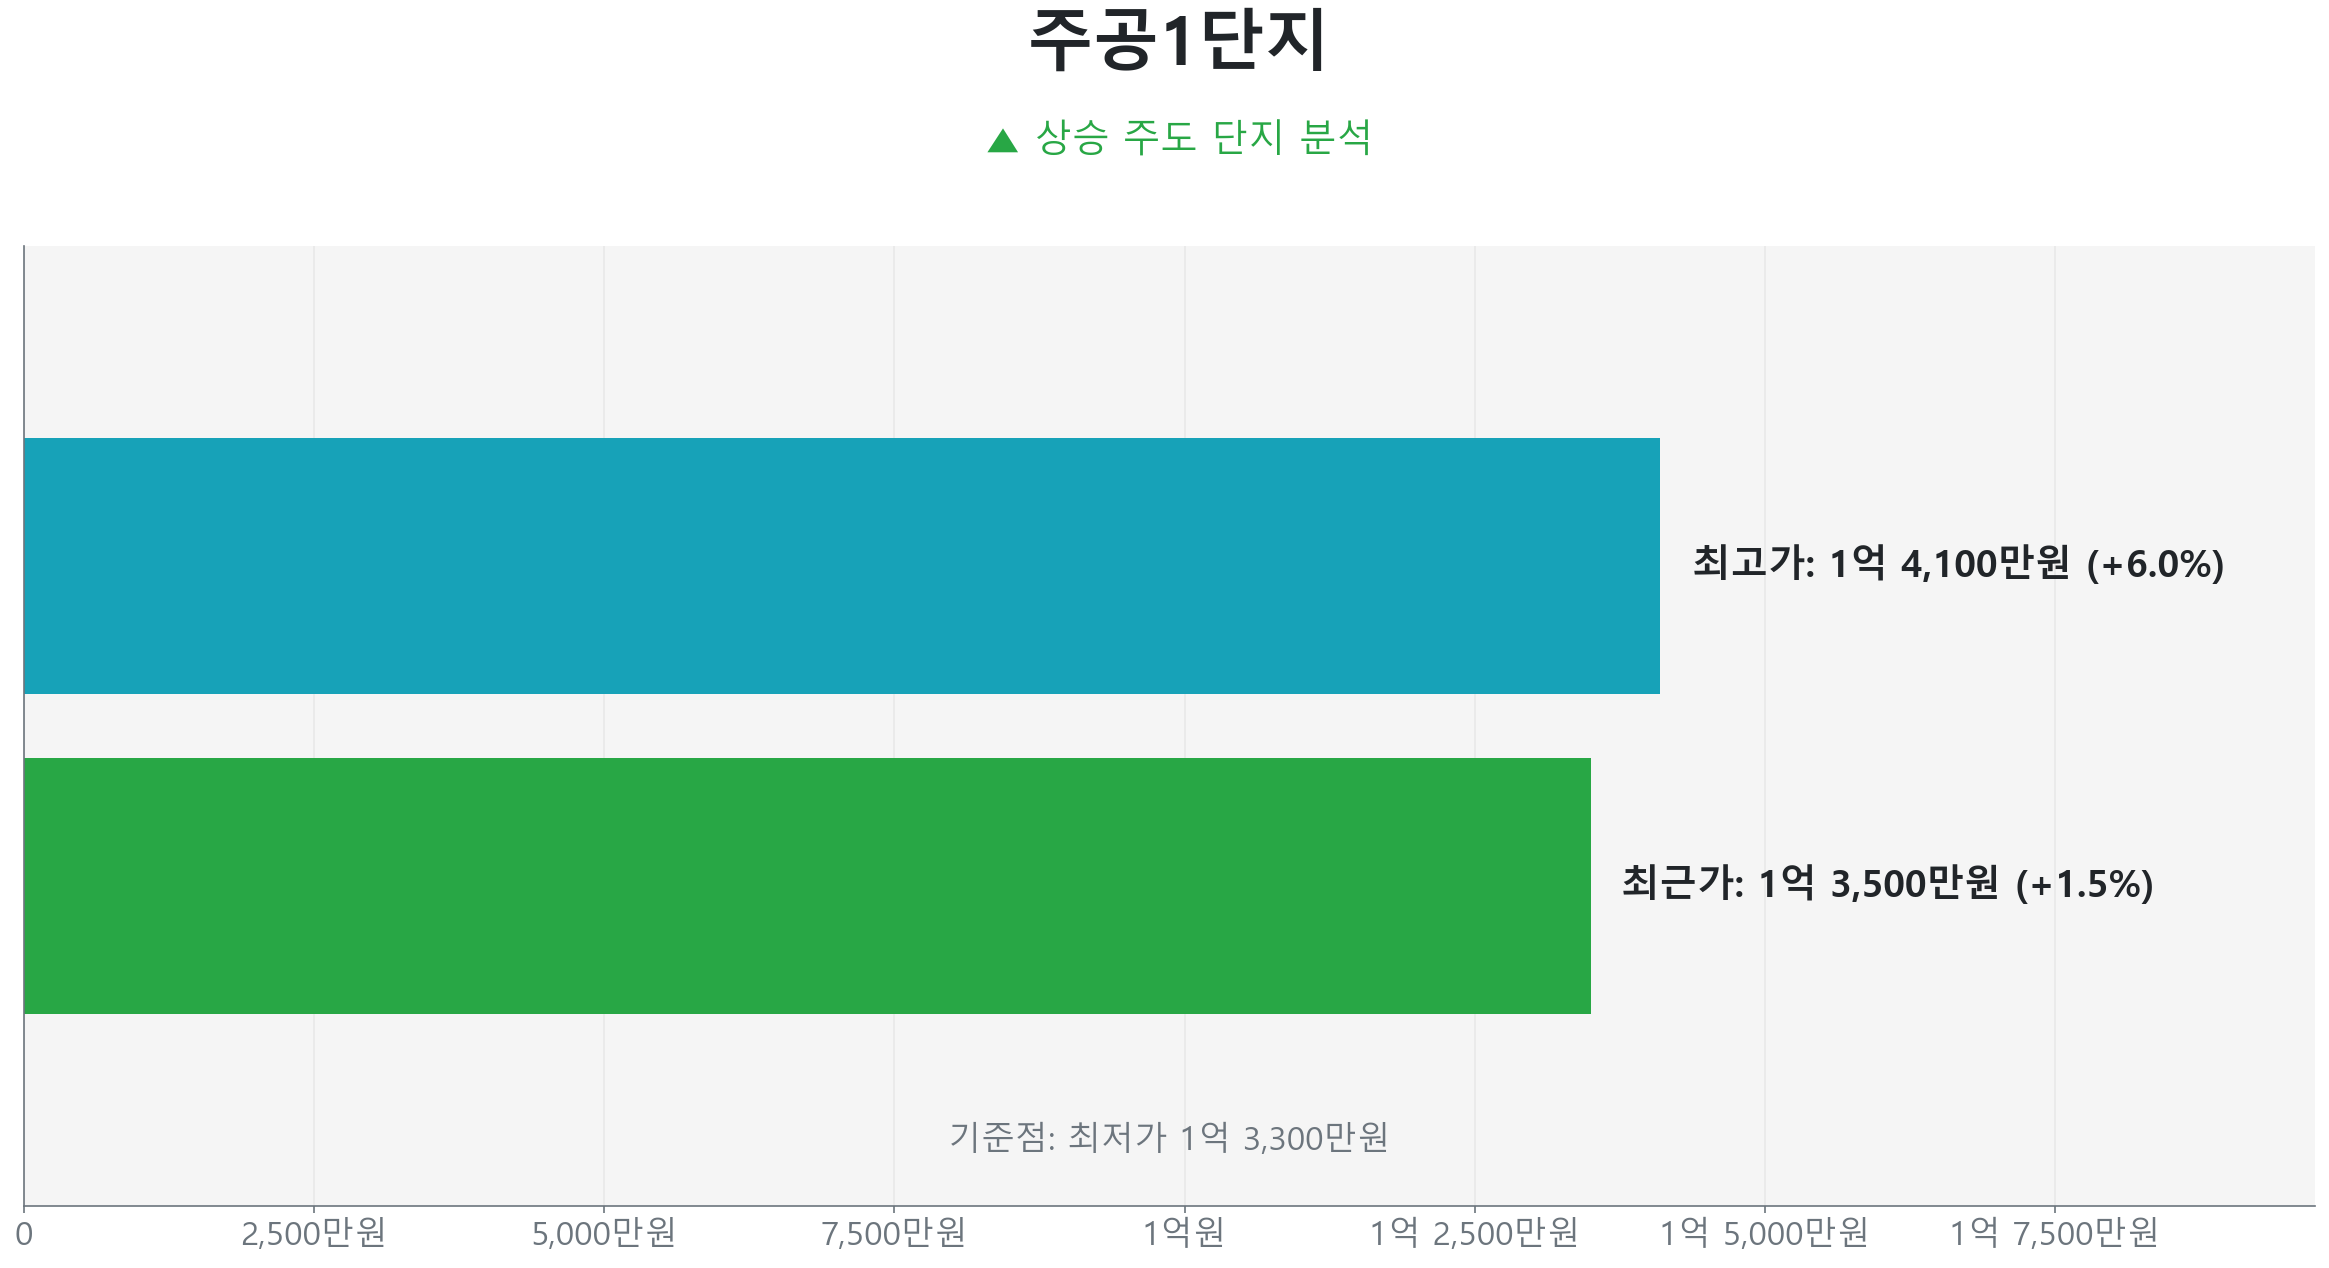The height and width of the screenshot is (1268, 2329).
Task: Click the 0 axis tick label
Action: pos(24,1234)
